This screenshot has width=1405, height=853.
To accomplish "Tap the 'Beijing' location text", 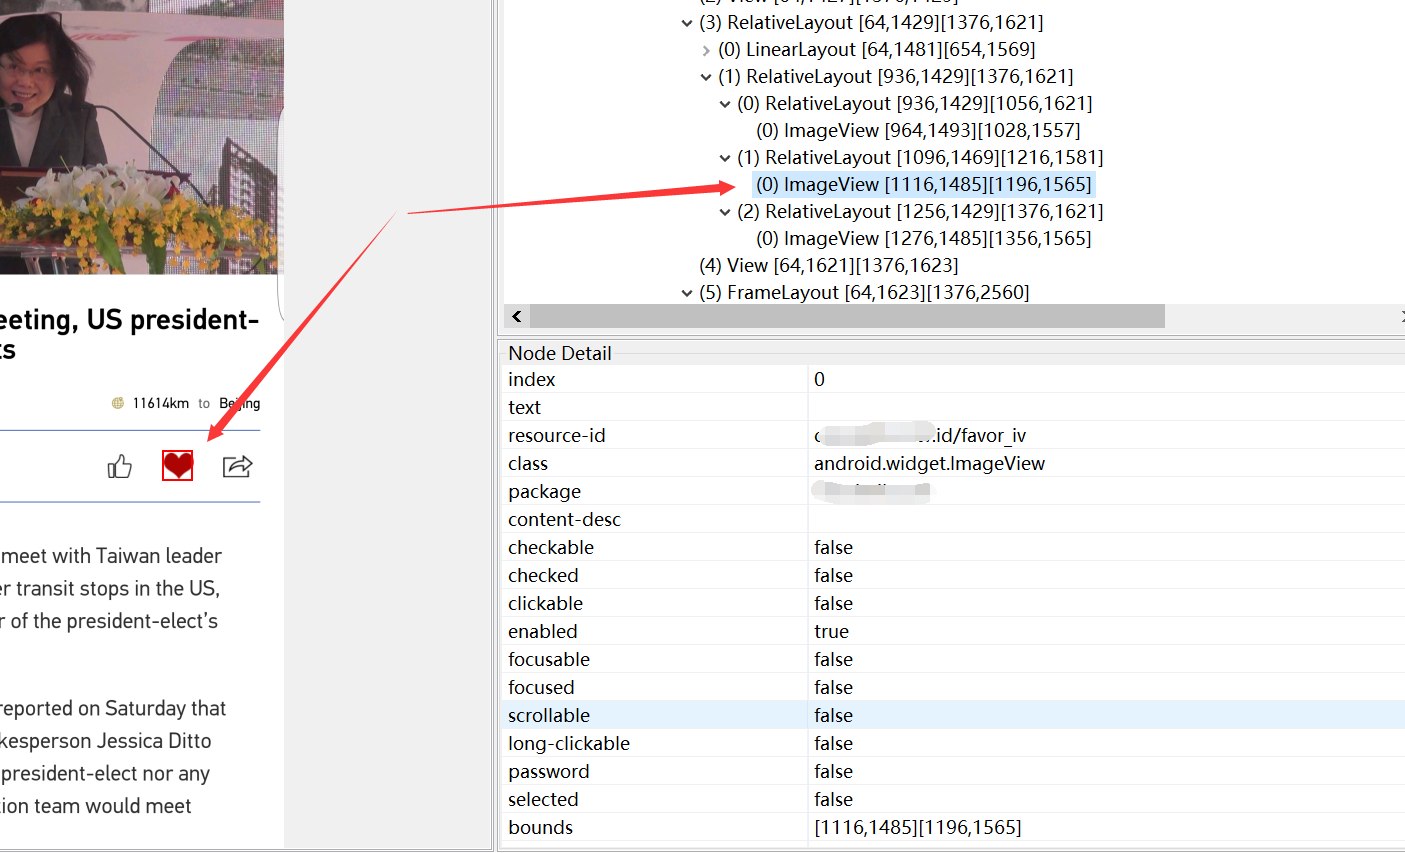I will tap(240, 403).
